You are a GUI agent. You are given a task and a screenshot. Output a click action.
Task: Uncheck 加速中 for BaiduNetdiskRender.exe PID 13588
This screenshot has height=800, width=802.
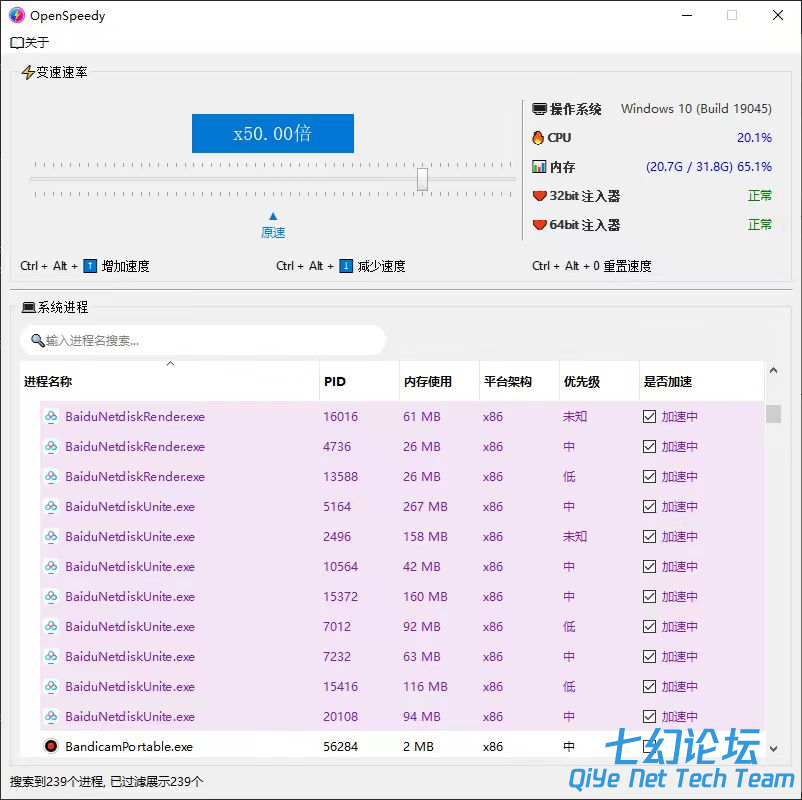[649, 477]
